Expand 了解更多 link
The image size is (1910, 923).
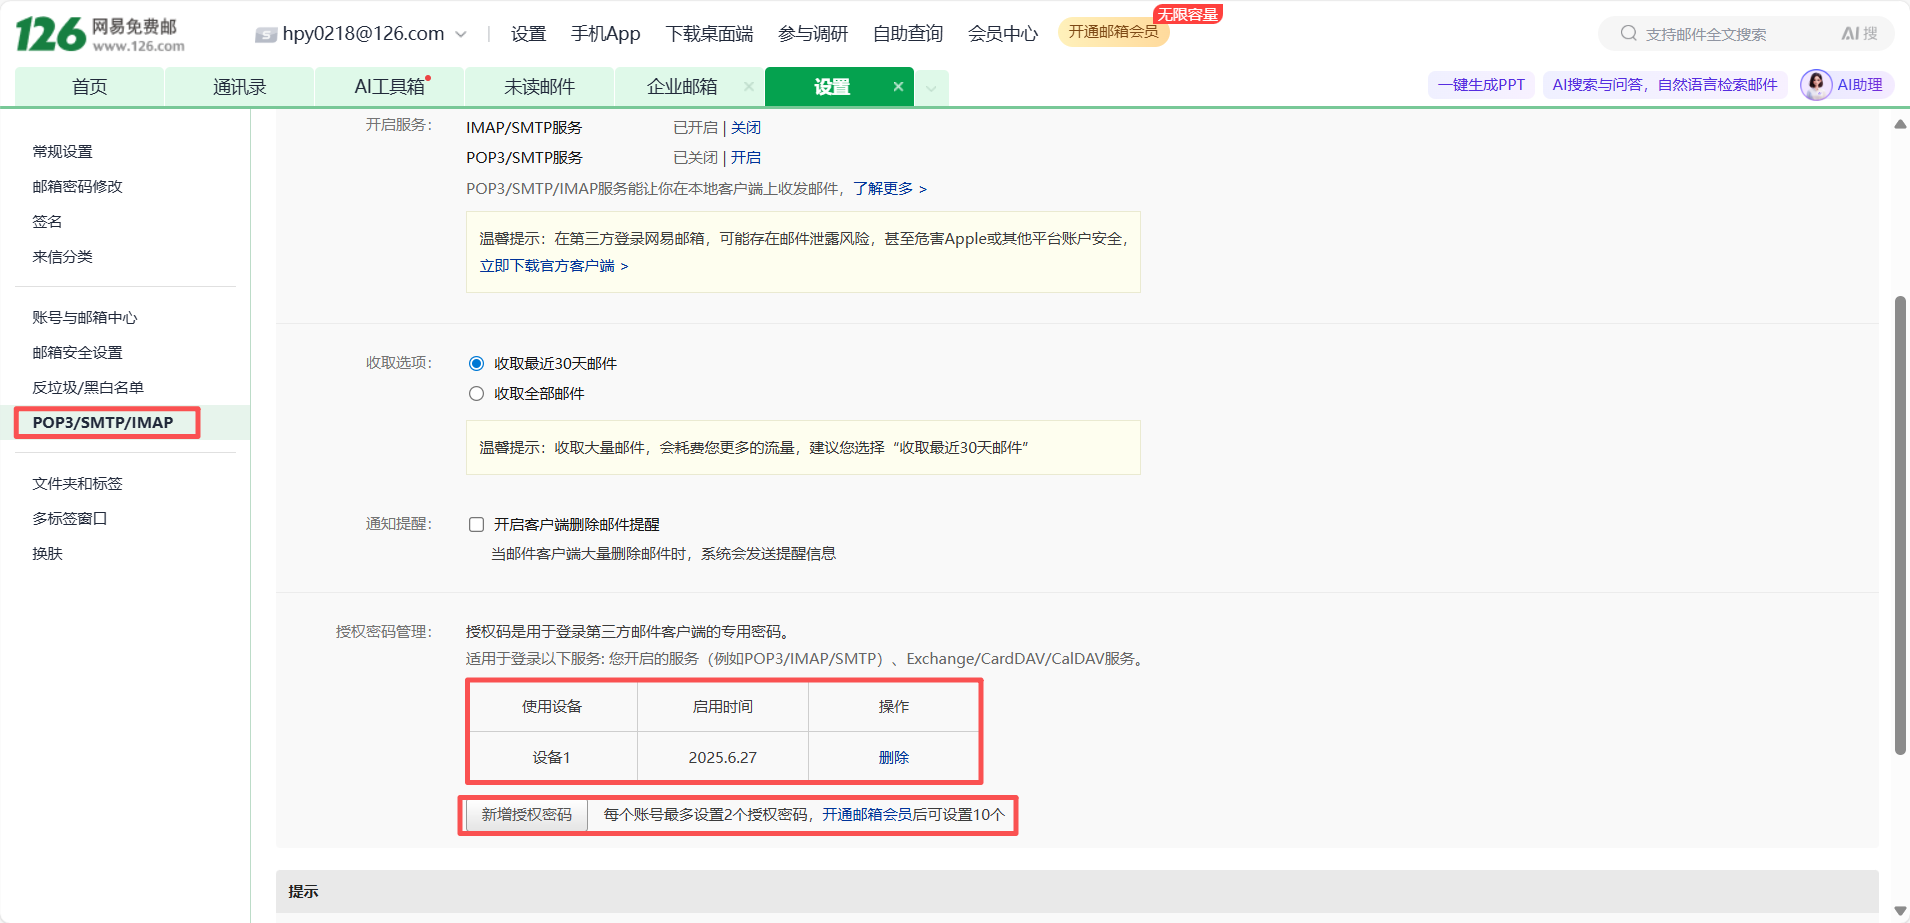tap(889, 189)
